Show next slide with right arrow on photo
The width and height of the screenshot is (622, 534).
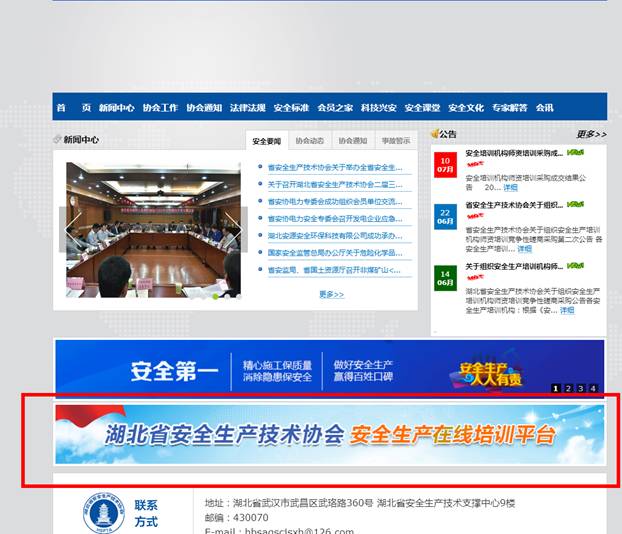coord(236,229)
